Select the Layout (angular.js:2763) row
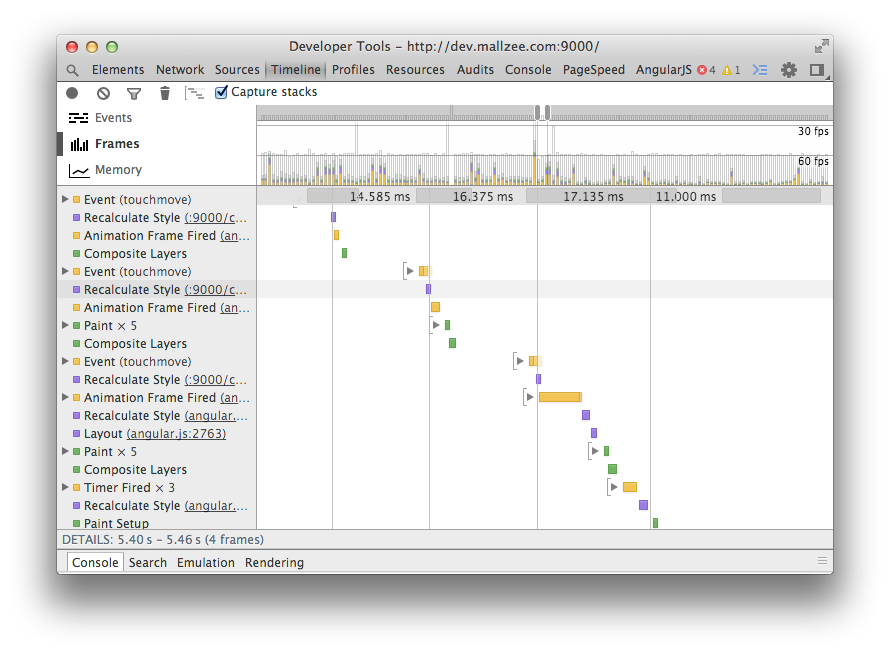This screenshot has width=890, height=653. 157,433
